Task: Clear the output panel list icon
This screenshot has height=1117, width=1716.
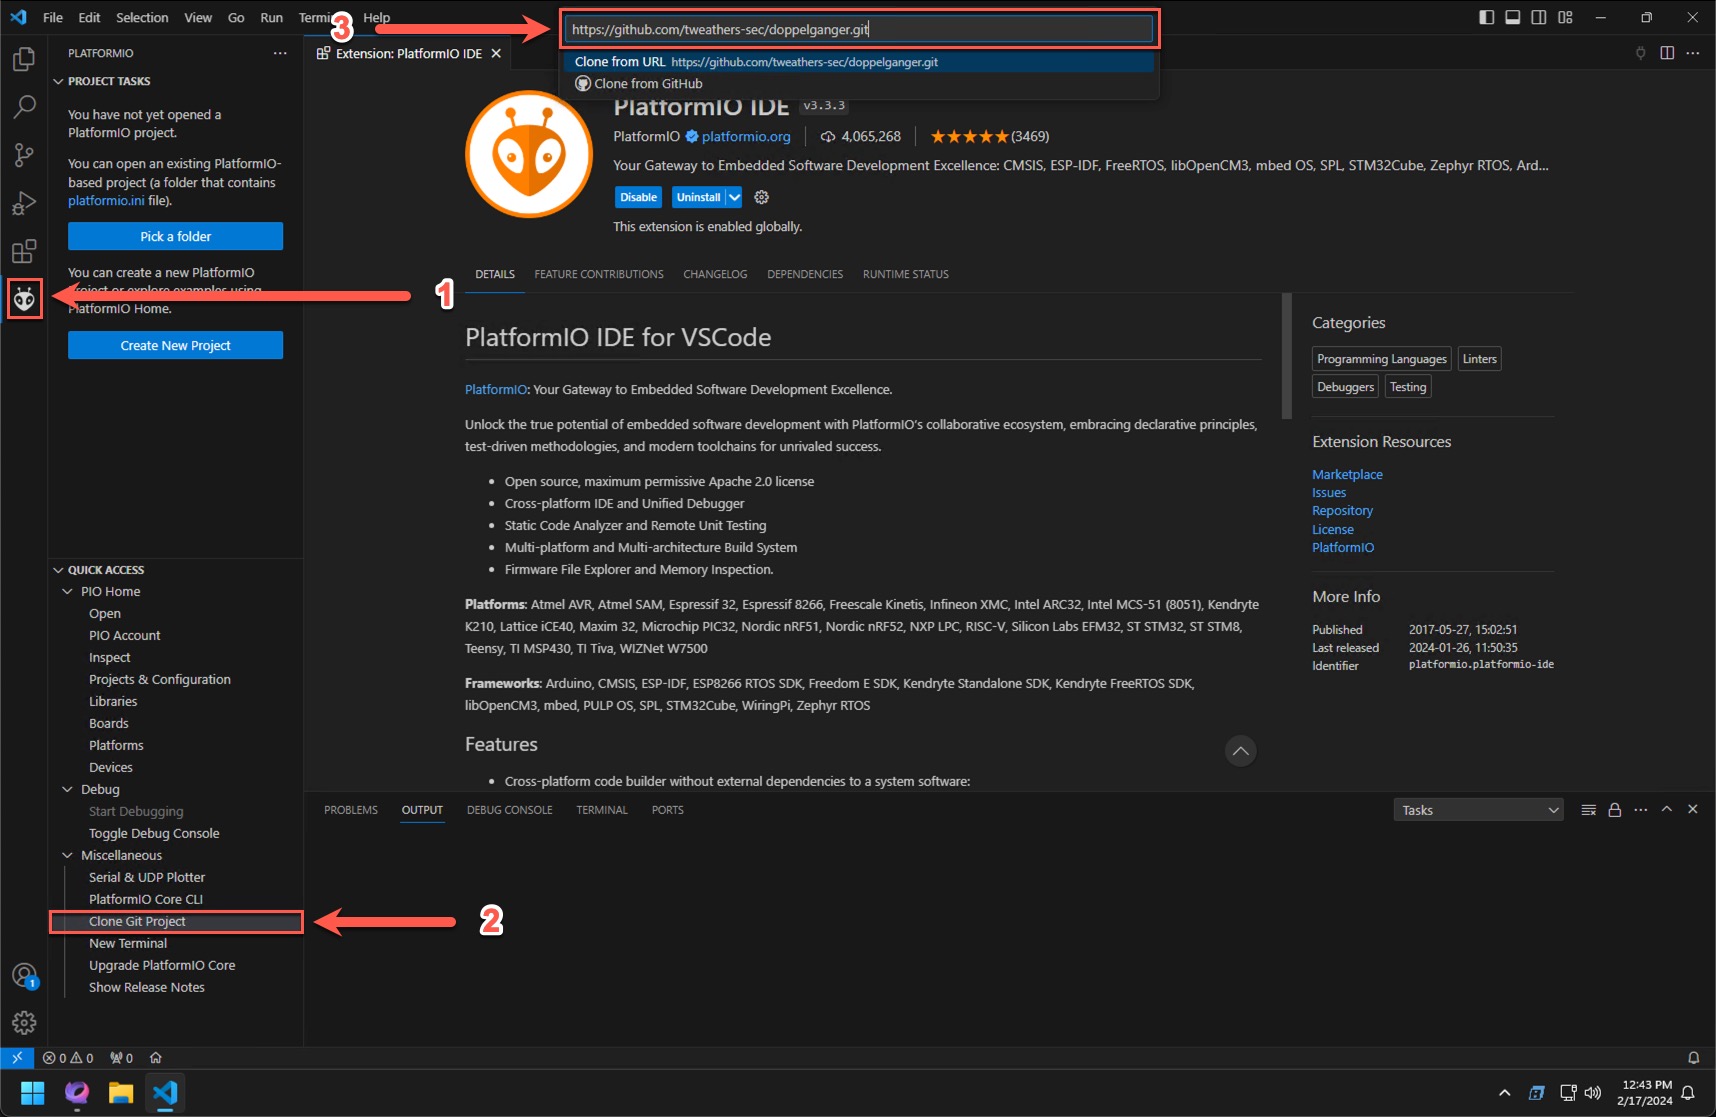Action: (1588, 810)
